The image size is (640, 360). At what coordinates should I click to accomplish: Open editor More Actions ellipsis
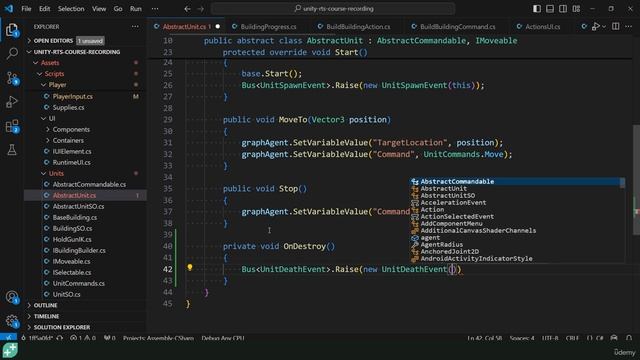[628, 27]
